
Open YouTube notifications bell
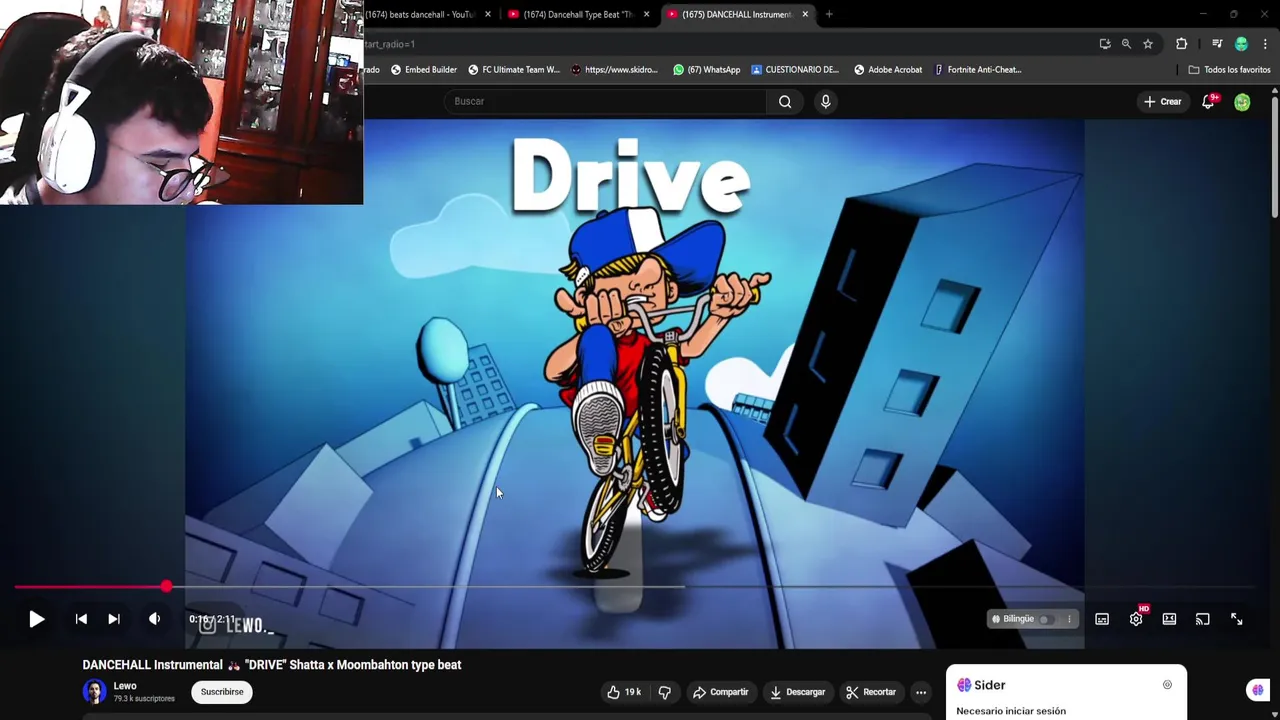click(1208, 101)
